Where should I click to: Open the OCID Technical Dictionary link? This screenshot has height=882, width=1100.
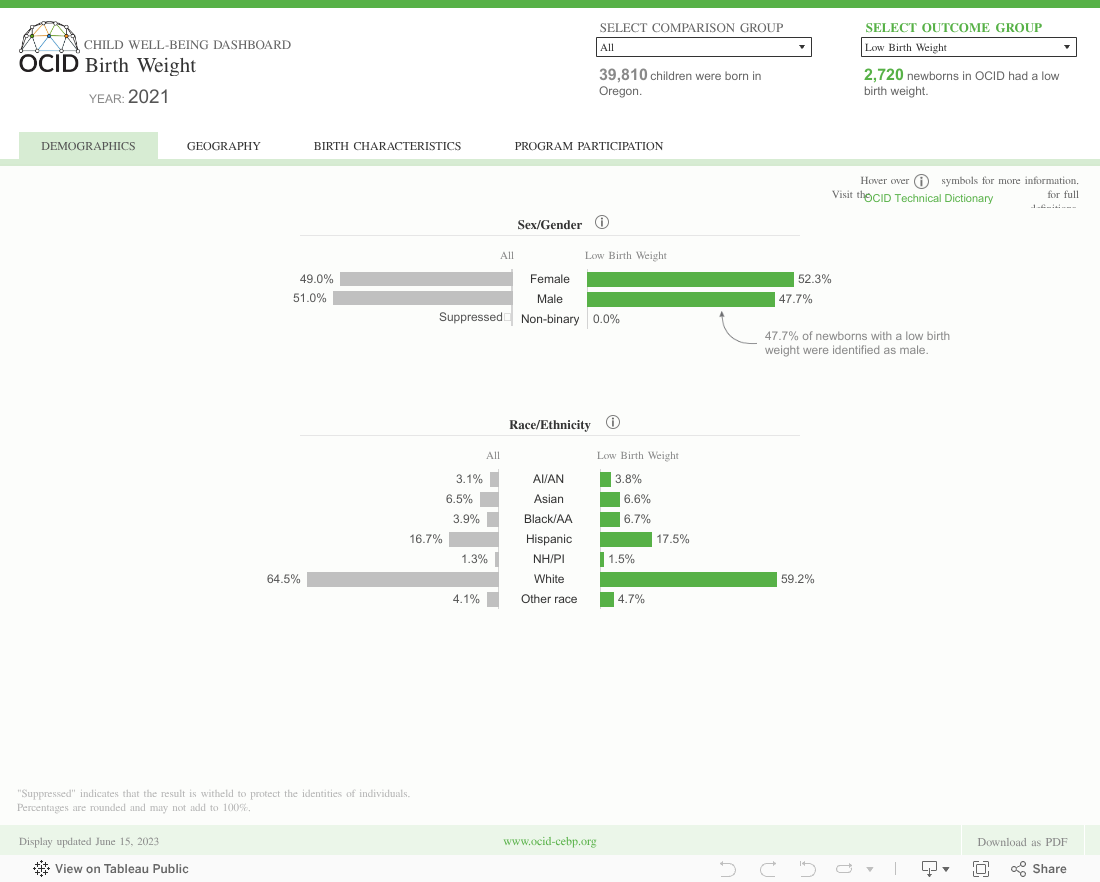click(928, 199)
